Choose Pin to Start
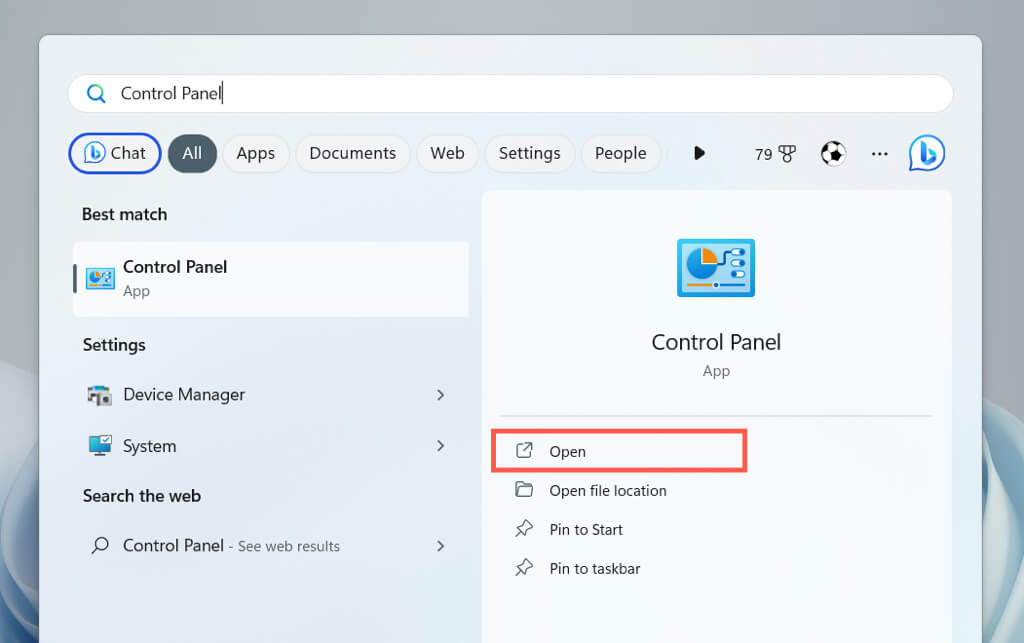 coord(586,529)
